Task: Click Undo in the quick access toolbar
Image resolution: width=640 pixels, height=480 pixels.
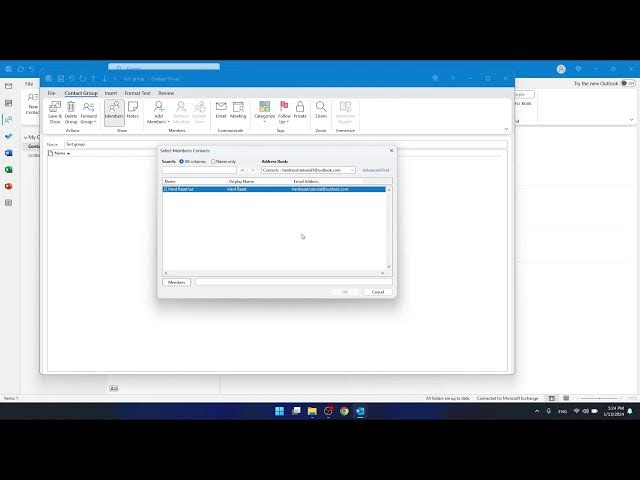Action: (72, 78)
